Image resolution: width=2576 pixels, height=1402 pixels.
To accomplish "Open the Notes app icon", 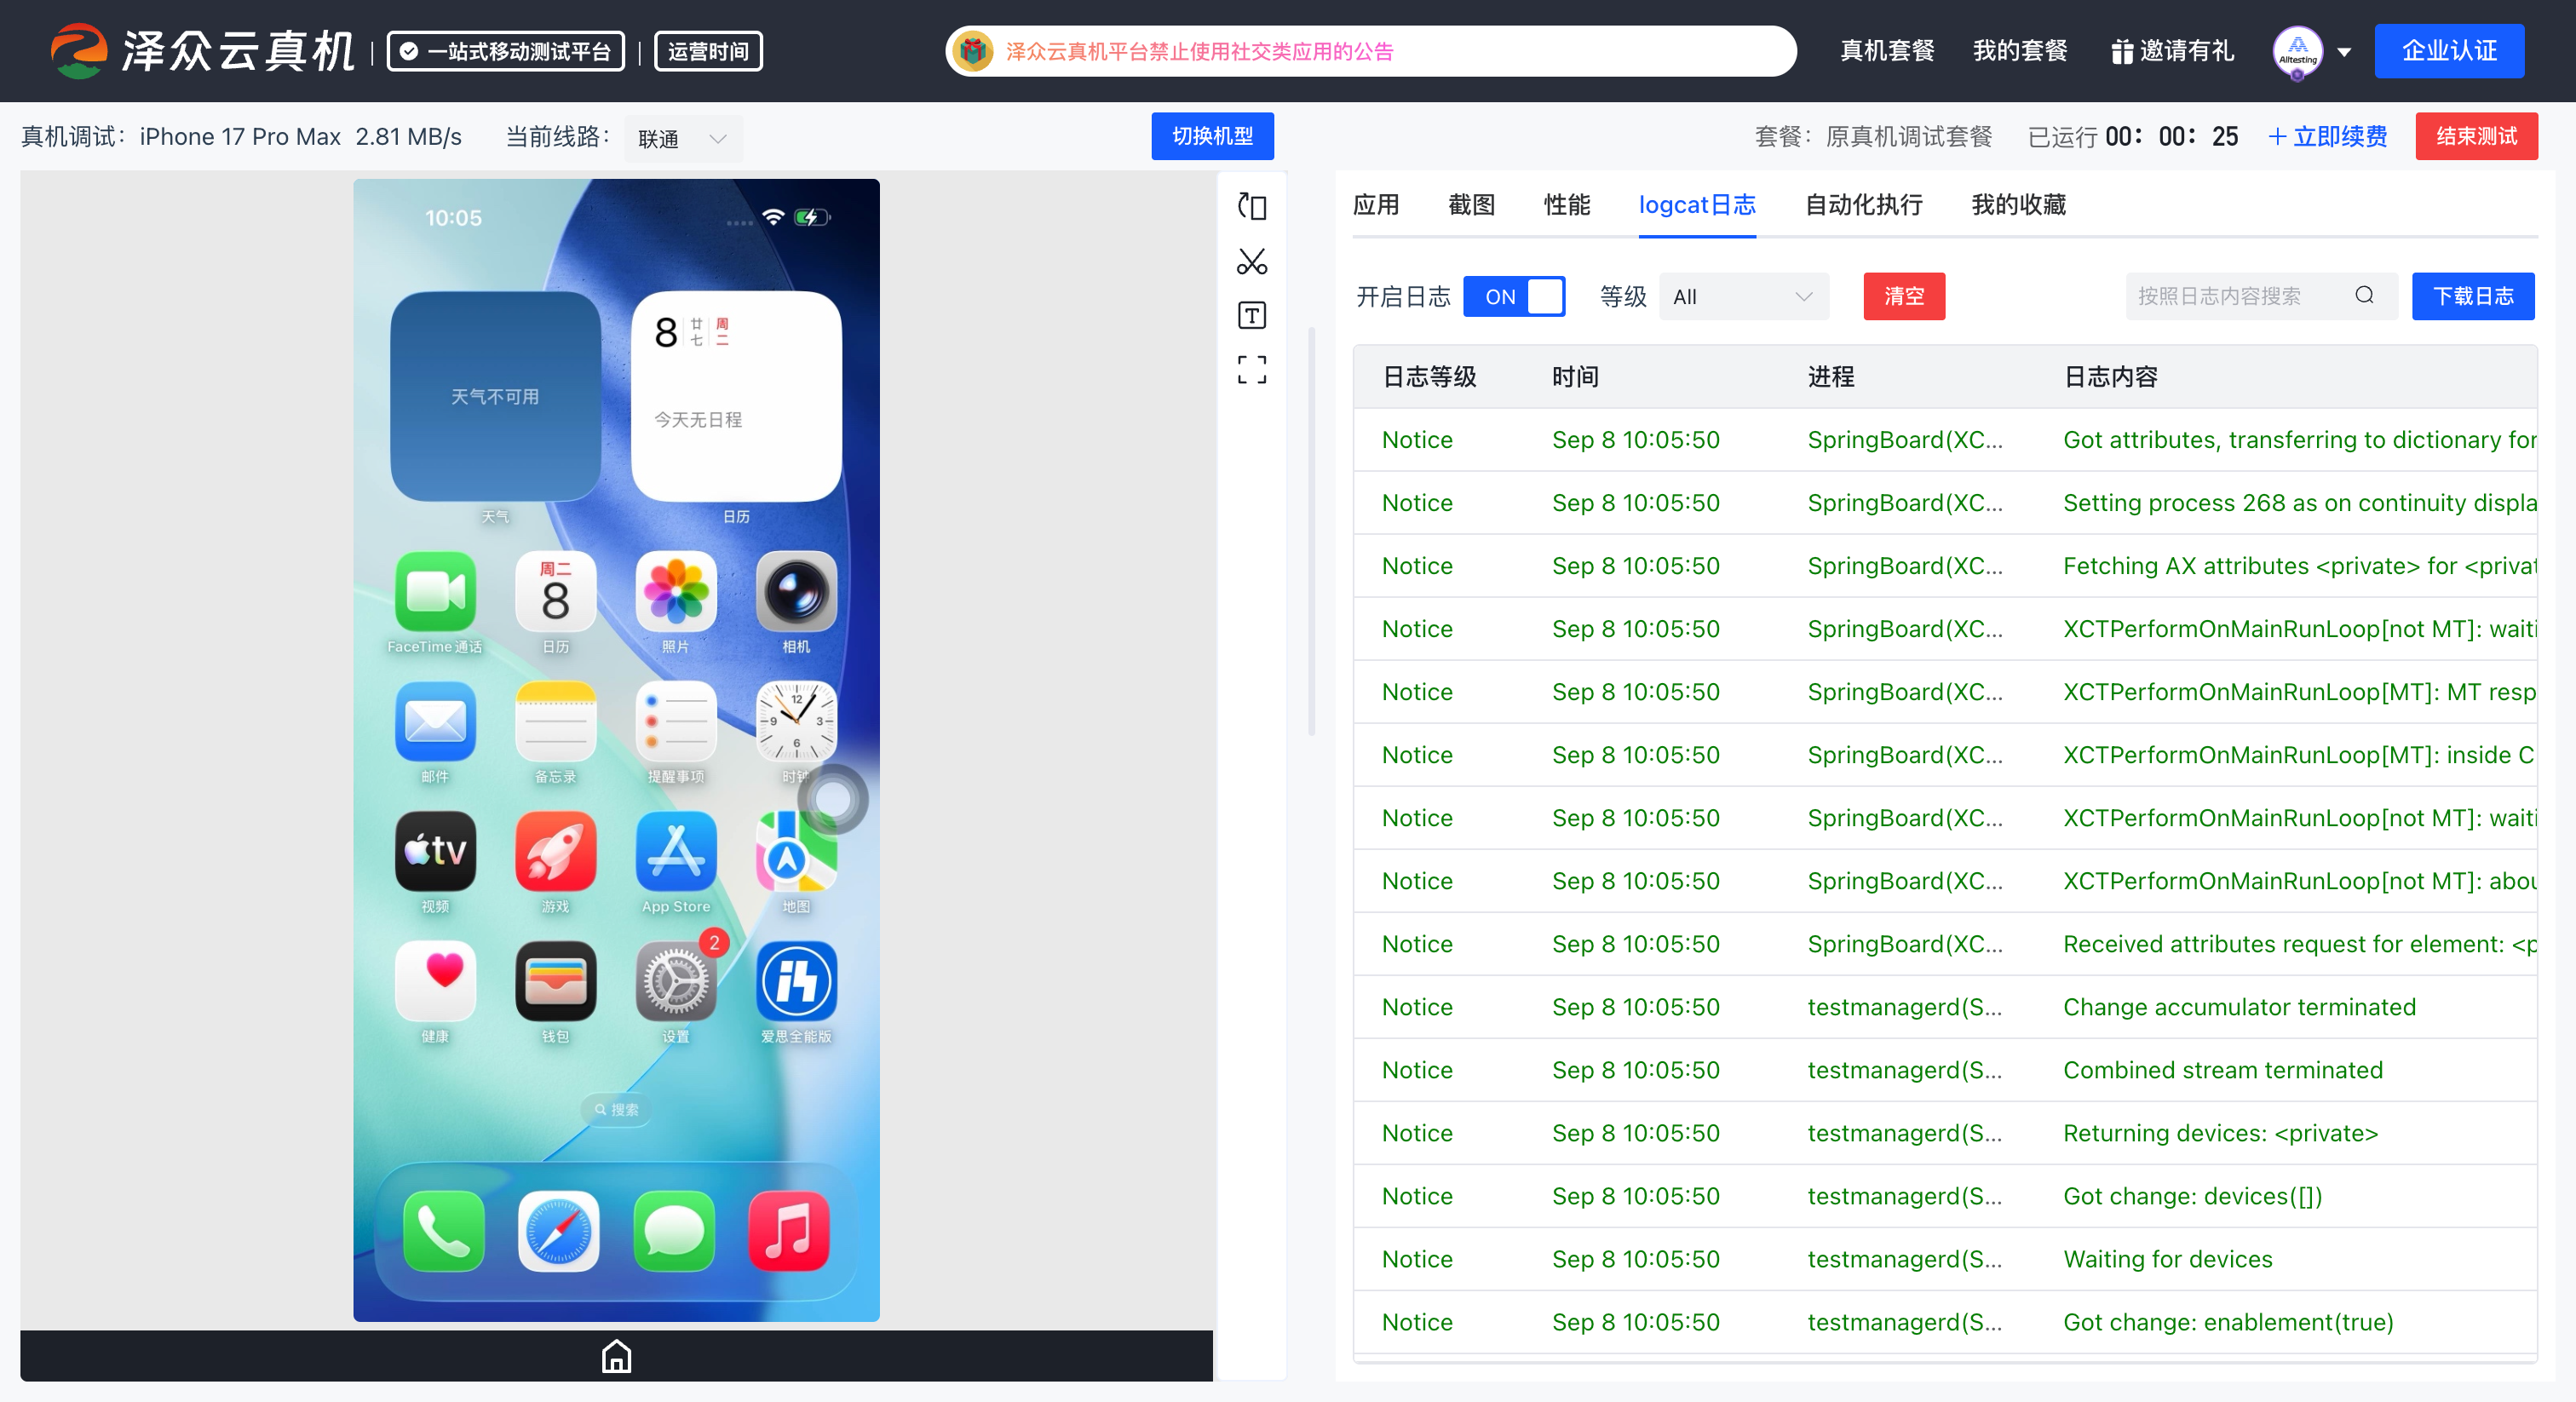I will [555, 722].
